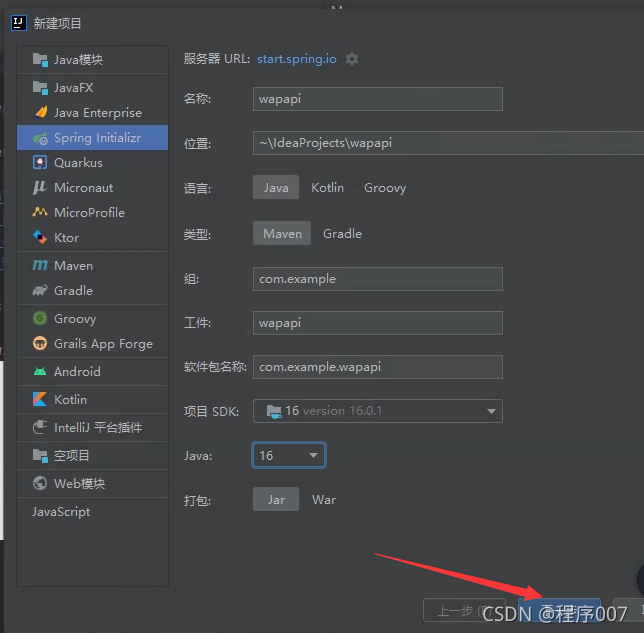The width and height of the screenshot is (644, 633).
Task: Click the 打包 label
Action: click(197, 500)
